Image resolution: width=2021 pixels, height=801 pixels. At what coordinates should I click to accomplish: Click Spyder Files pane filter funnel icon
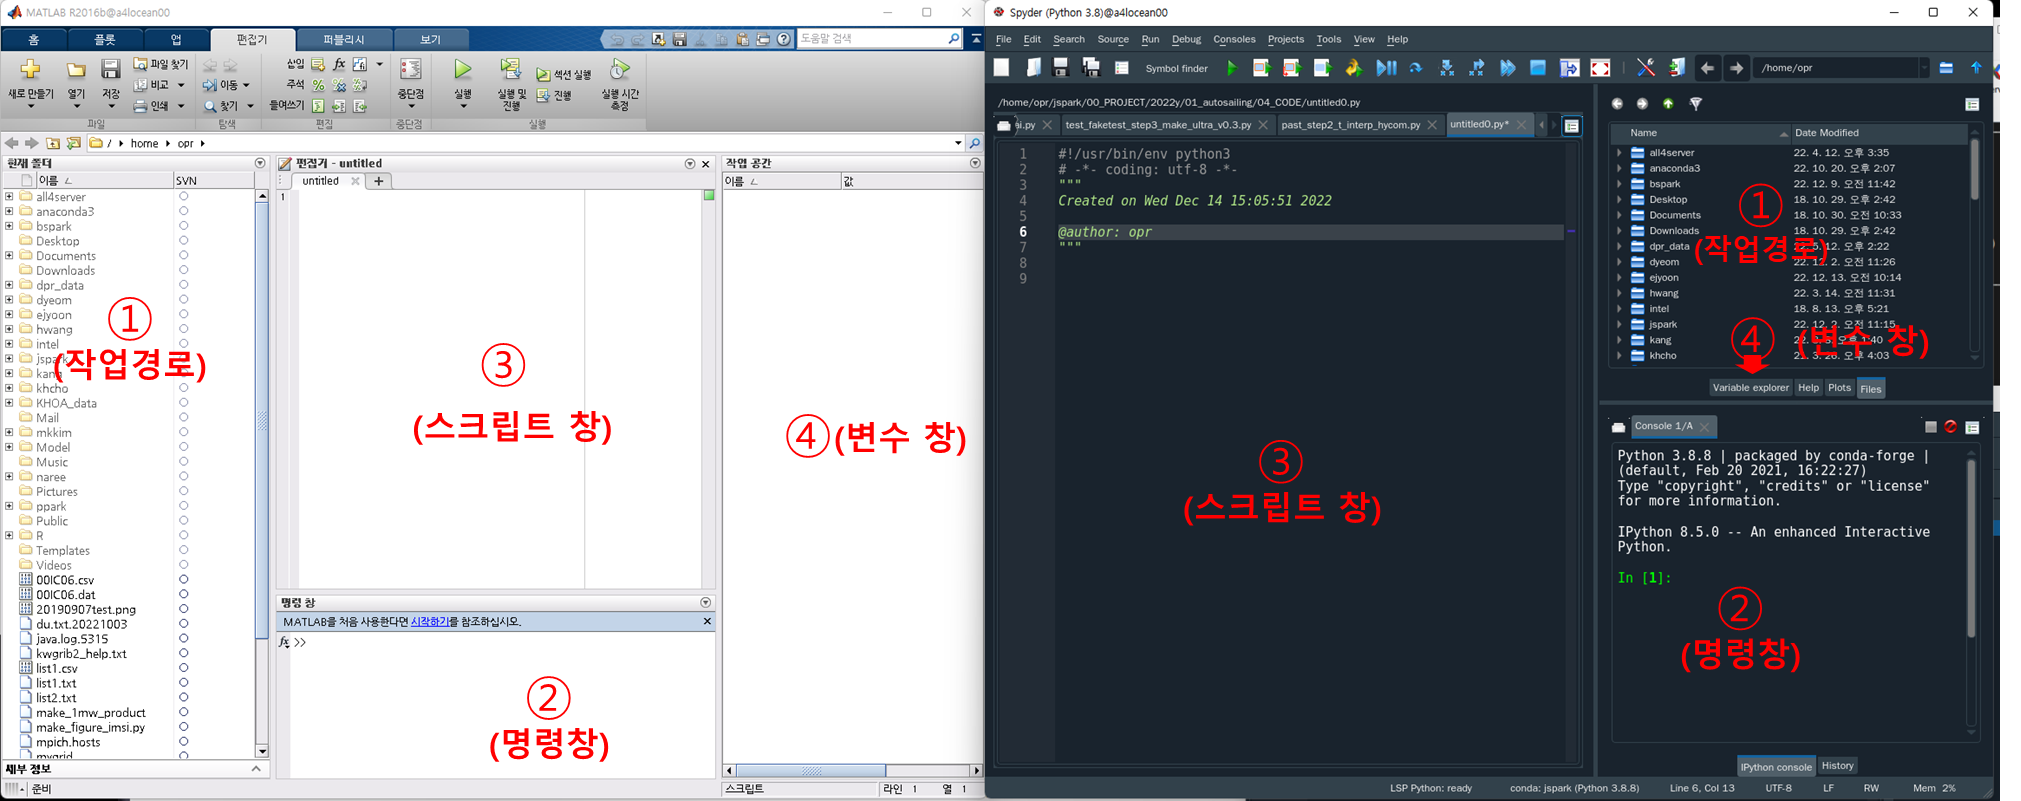1696,103
